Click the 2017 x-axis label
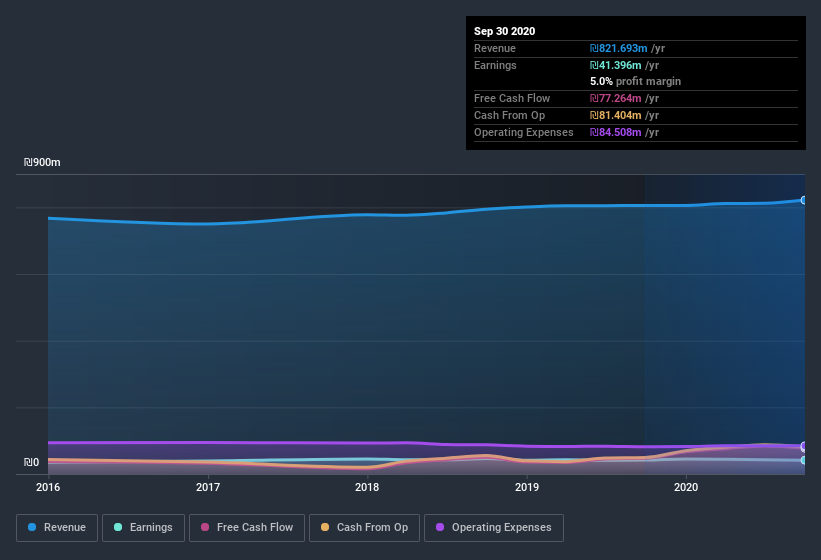This screenshot has height=560, width=821. click(x=208, y=487)
